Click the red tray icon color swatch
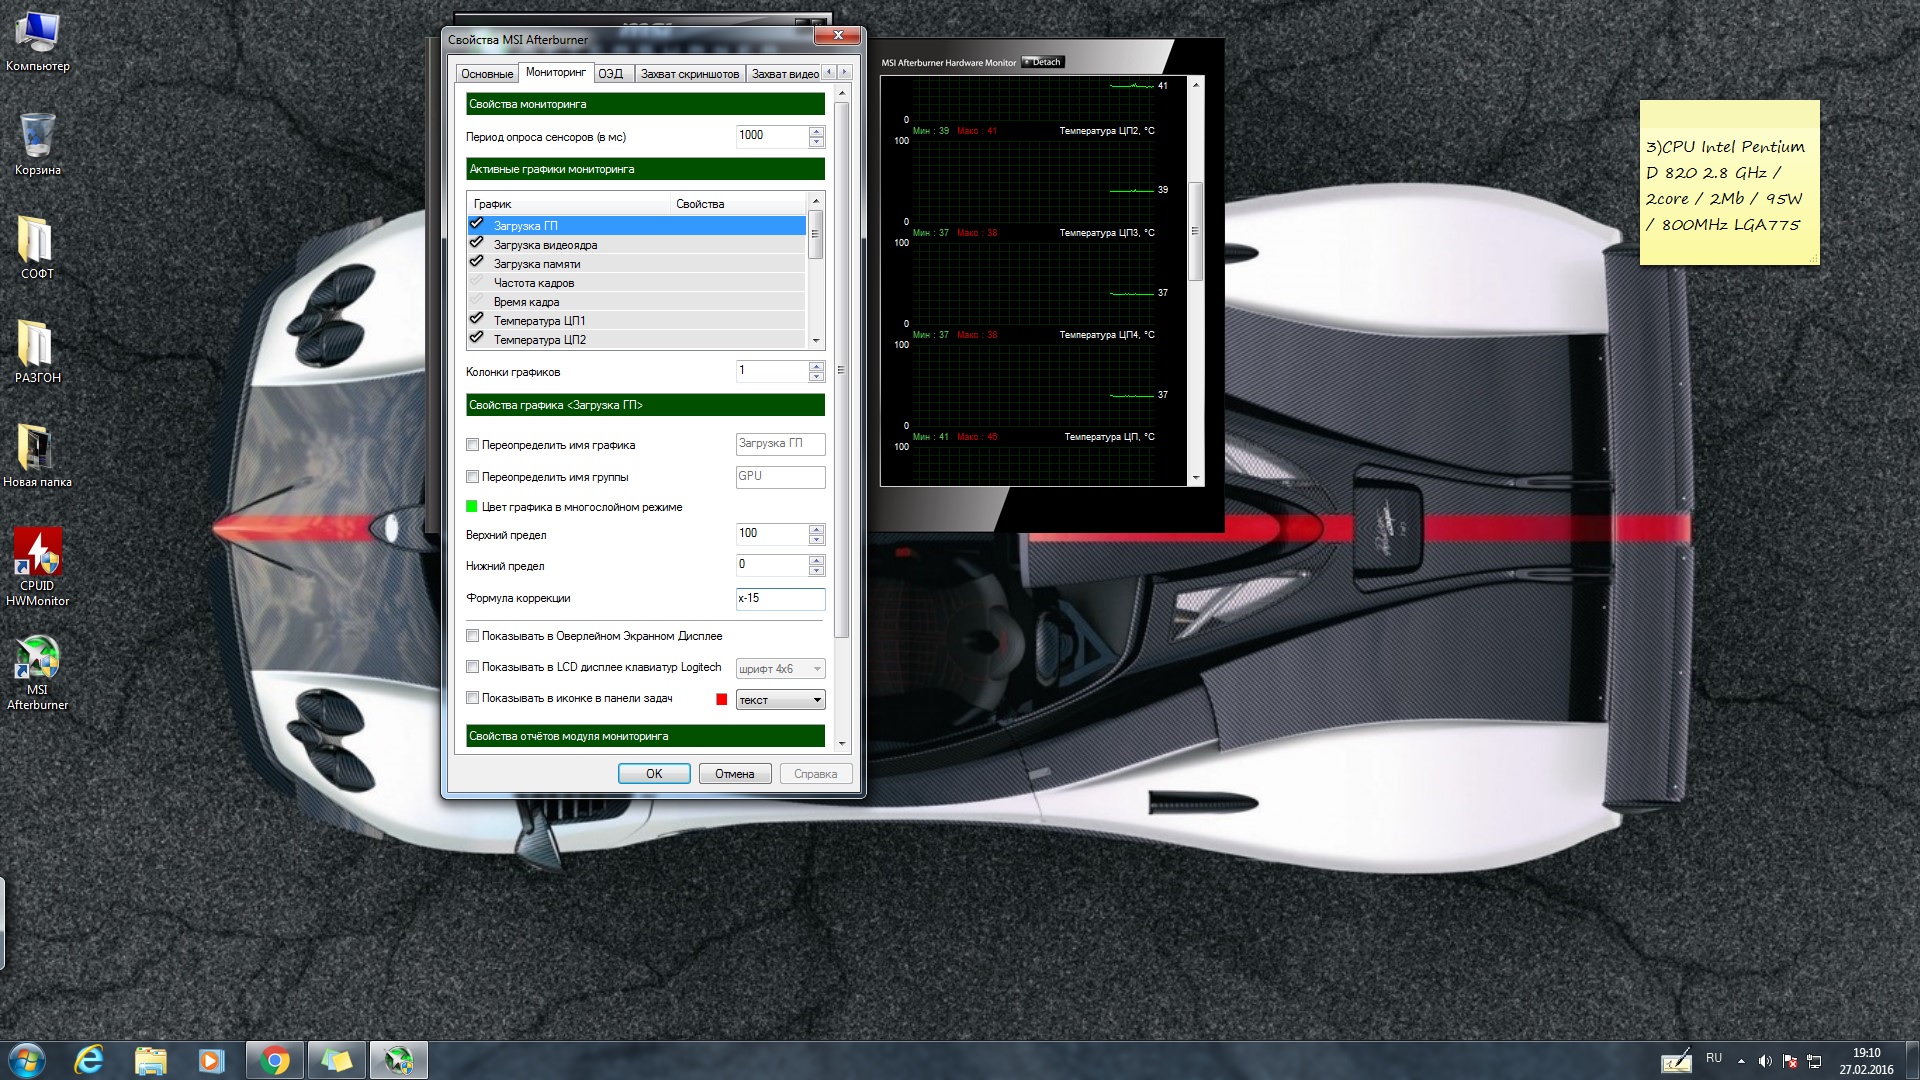Image resolution: width=1920 pixels, height=1080 pixels. pyautogui.click(x=722, y=700)
